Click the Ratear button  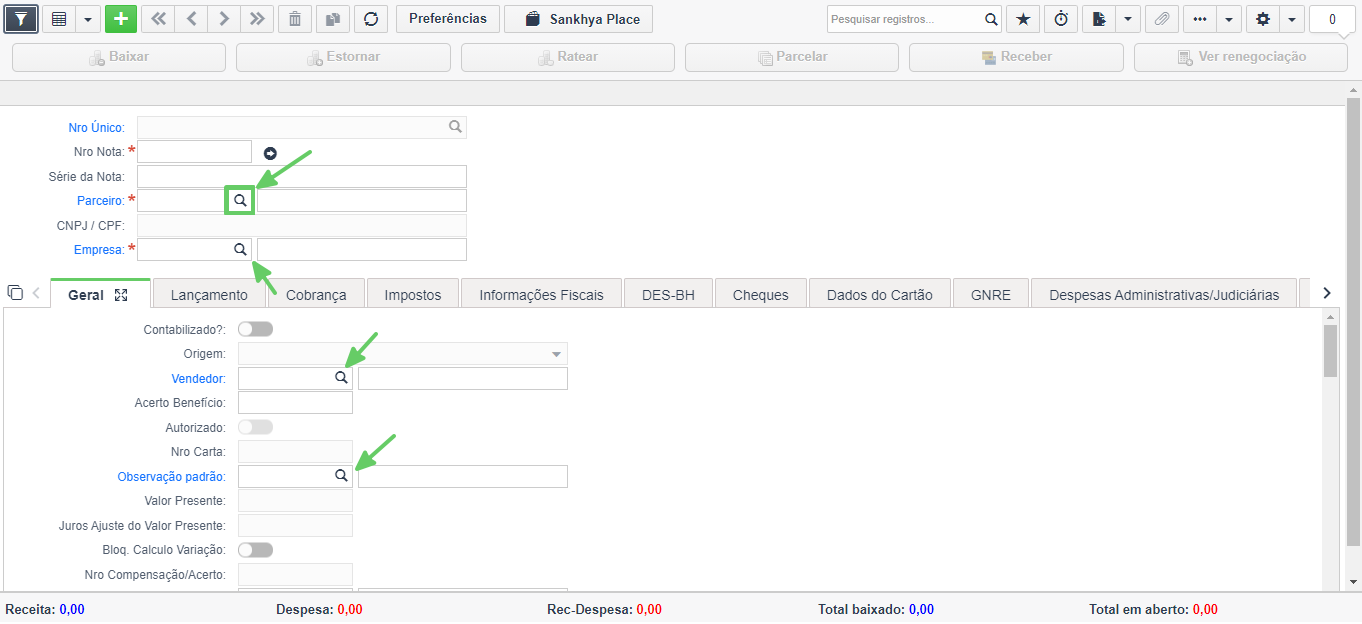click(568, 57)
